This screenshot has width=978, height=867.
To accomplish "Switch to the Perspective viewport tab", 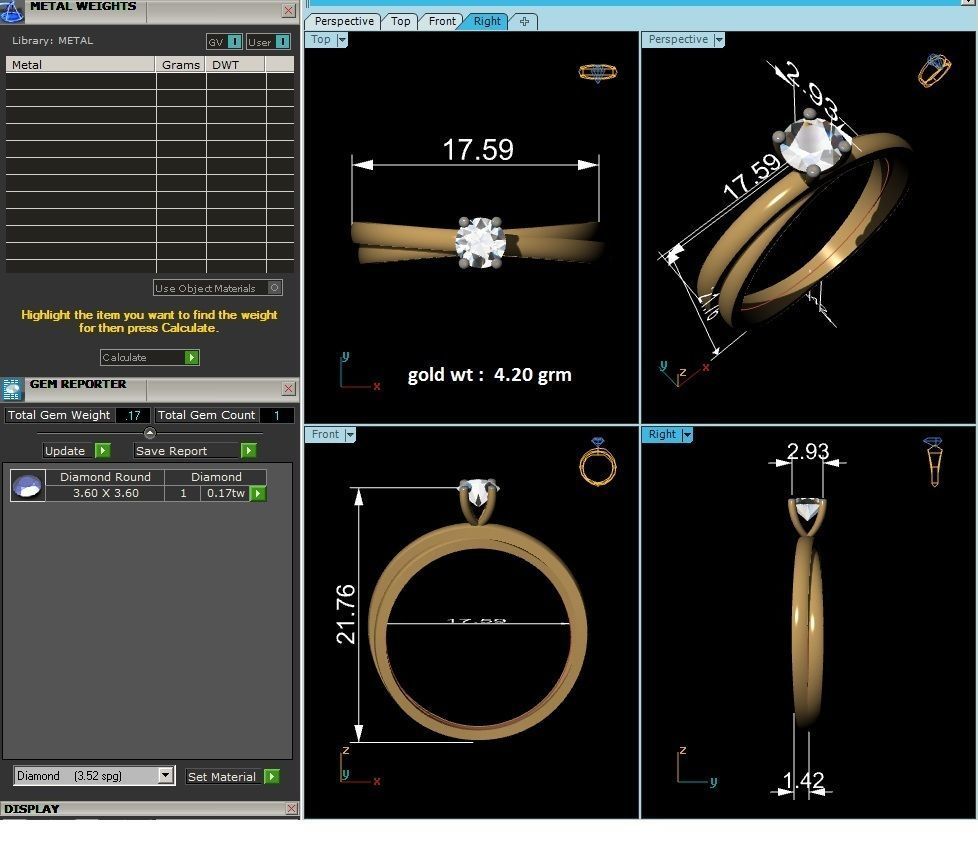I will [x=344, y=21].
